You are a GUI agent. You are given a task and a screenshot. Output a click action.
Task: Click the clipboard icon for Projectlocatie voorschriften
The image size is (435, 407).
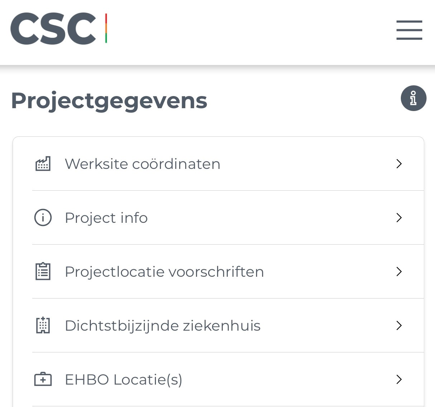[43, 272]
